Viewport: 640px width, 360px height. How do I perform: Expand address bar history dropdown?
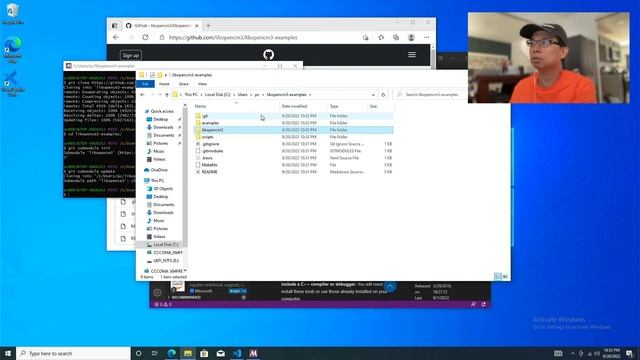[x=373, y=95]
